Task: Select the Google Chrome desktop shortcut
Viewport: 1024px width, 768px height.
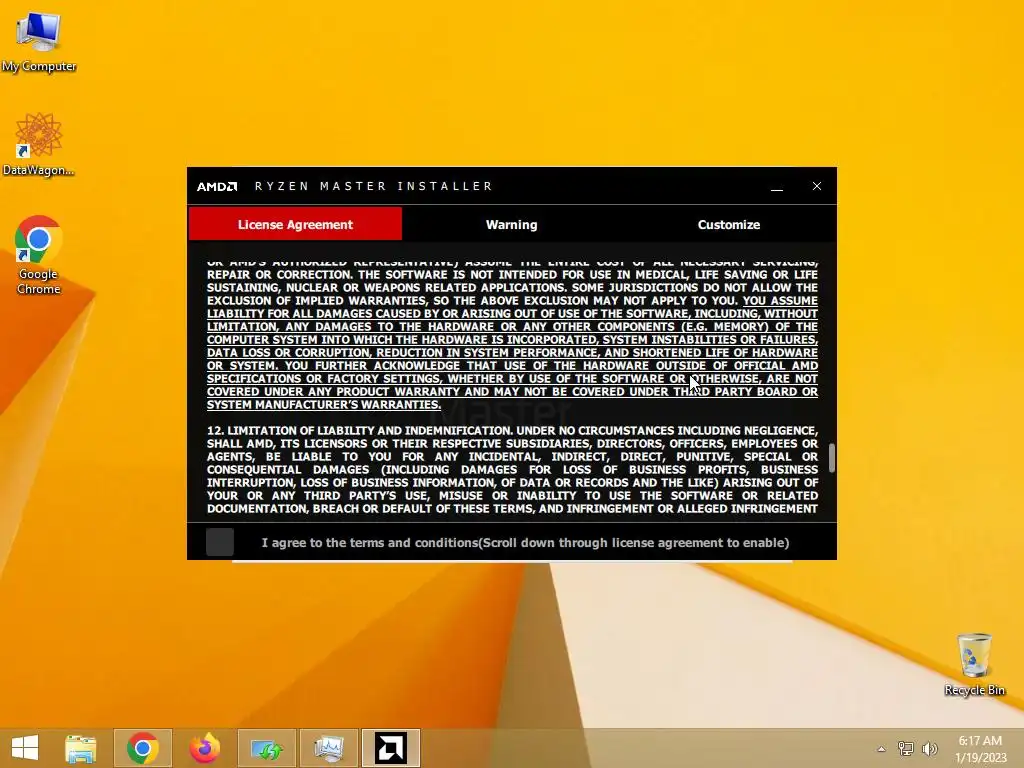Action: [x=39, y=255]
